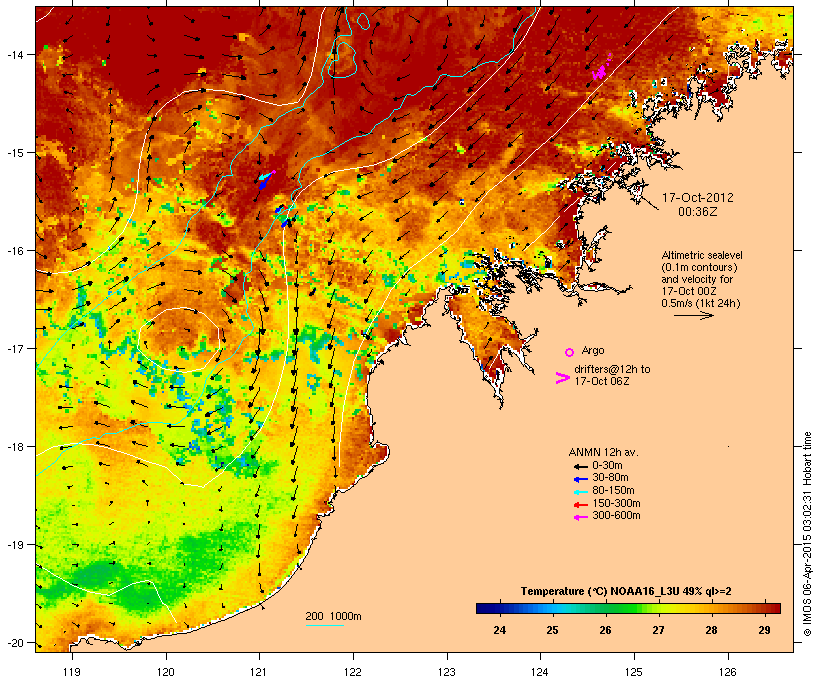The image size is (820, 680).
Task: Click the longitude axis label 125
Action: click(634, 672)
